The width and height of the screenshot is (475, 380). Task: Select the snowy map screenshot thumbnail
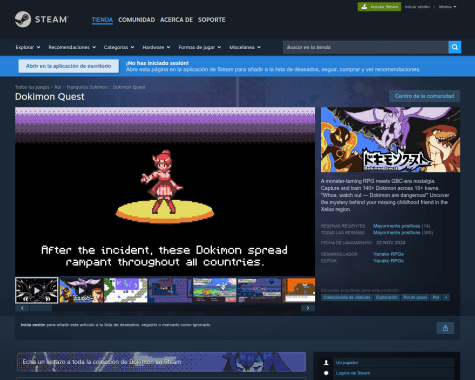(x=126, y=290)
